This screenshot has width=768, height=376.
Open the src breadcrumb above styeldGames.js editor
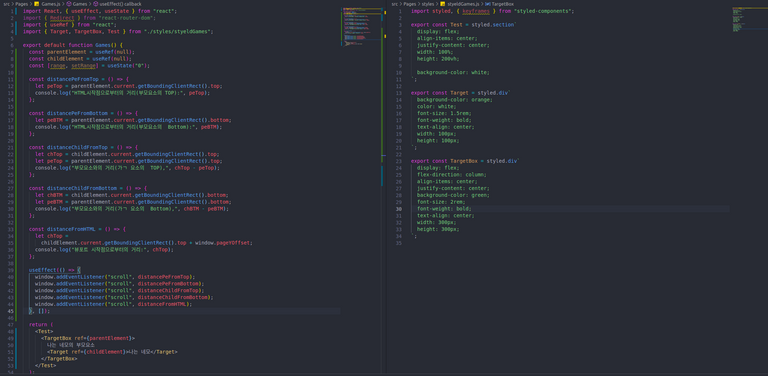[395, 3]
